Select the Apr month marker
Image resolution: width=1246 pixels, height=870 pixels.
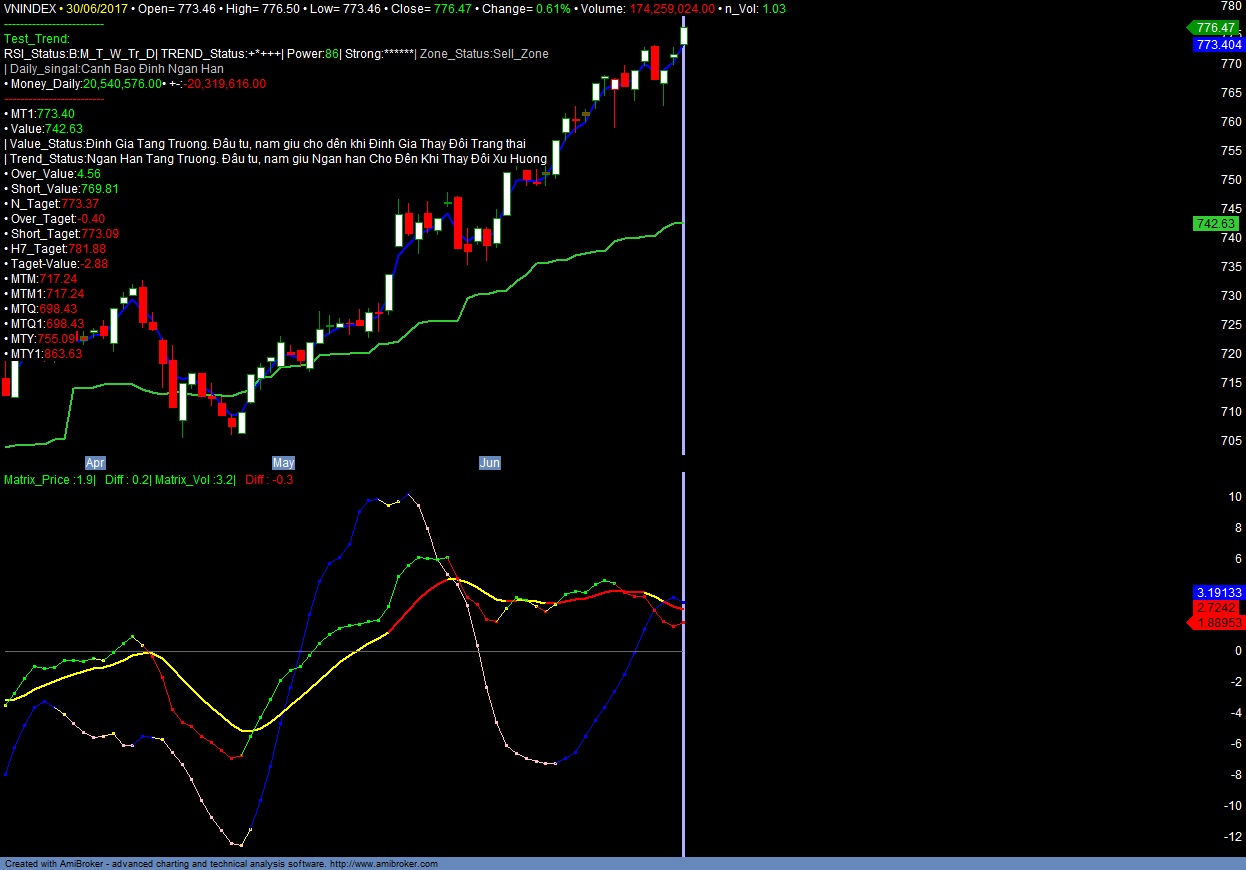point(95,463)
